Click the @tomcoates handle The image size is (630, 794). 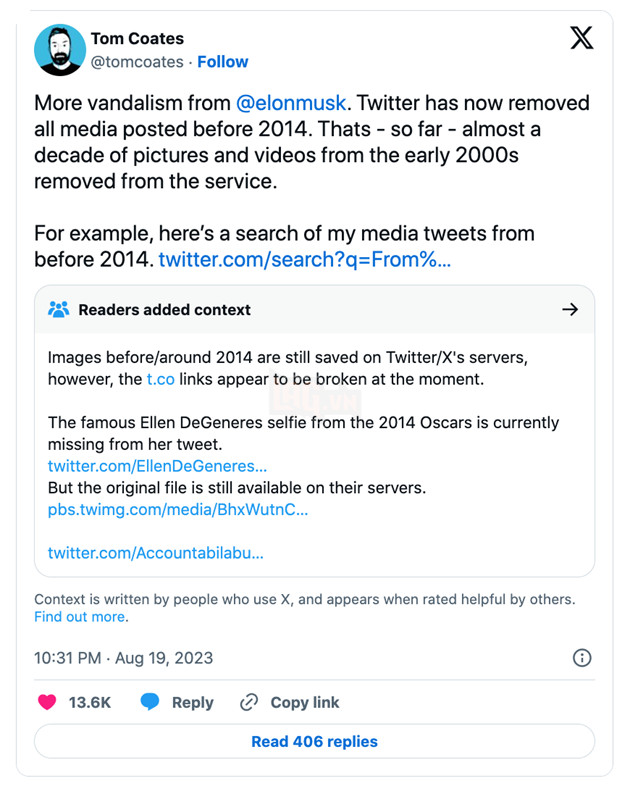[137, 62]
